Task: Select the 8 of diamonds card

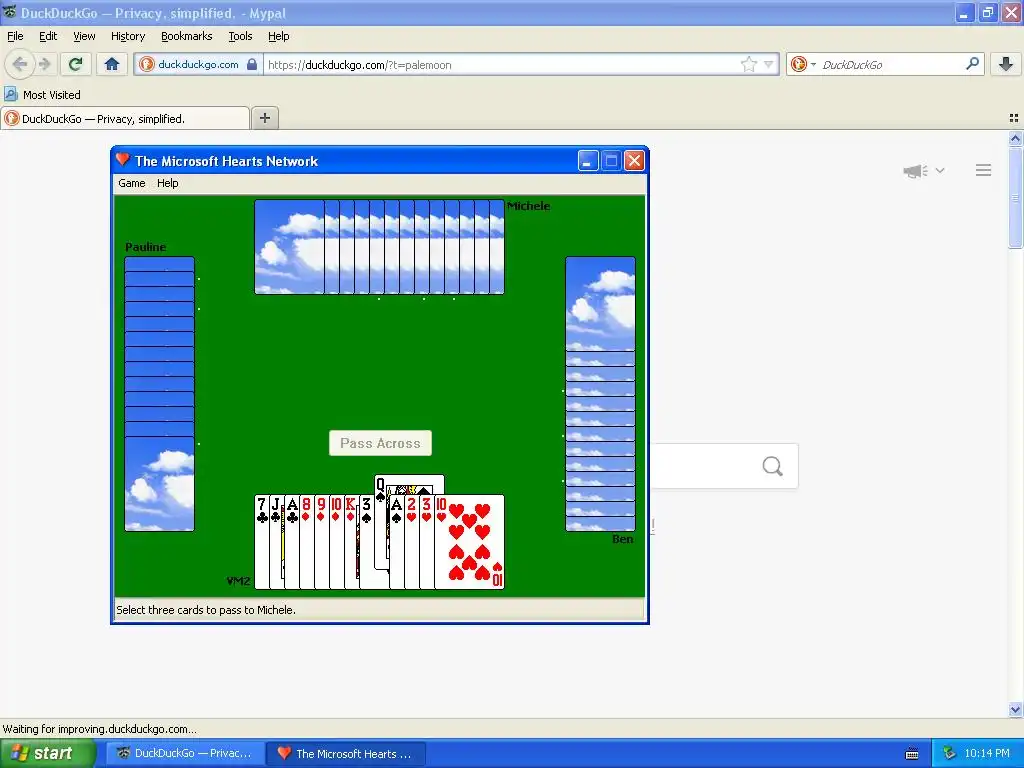Action: coord(306,542)
